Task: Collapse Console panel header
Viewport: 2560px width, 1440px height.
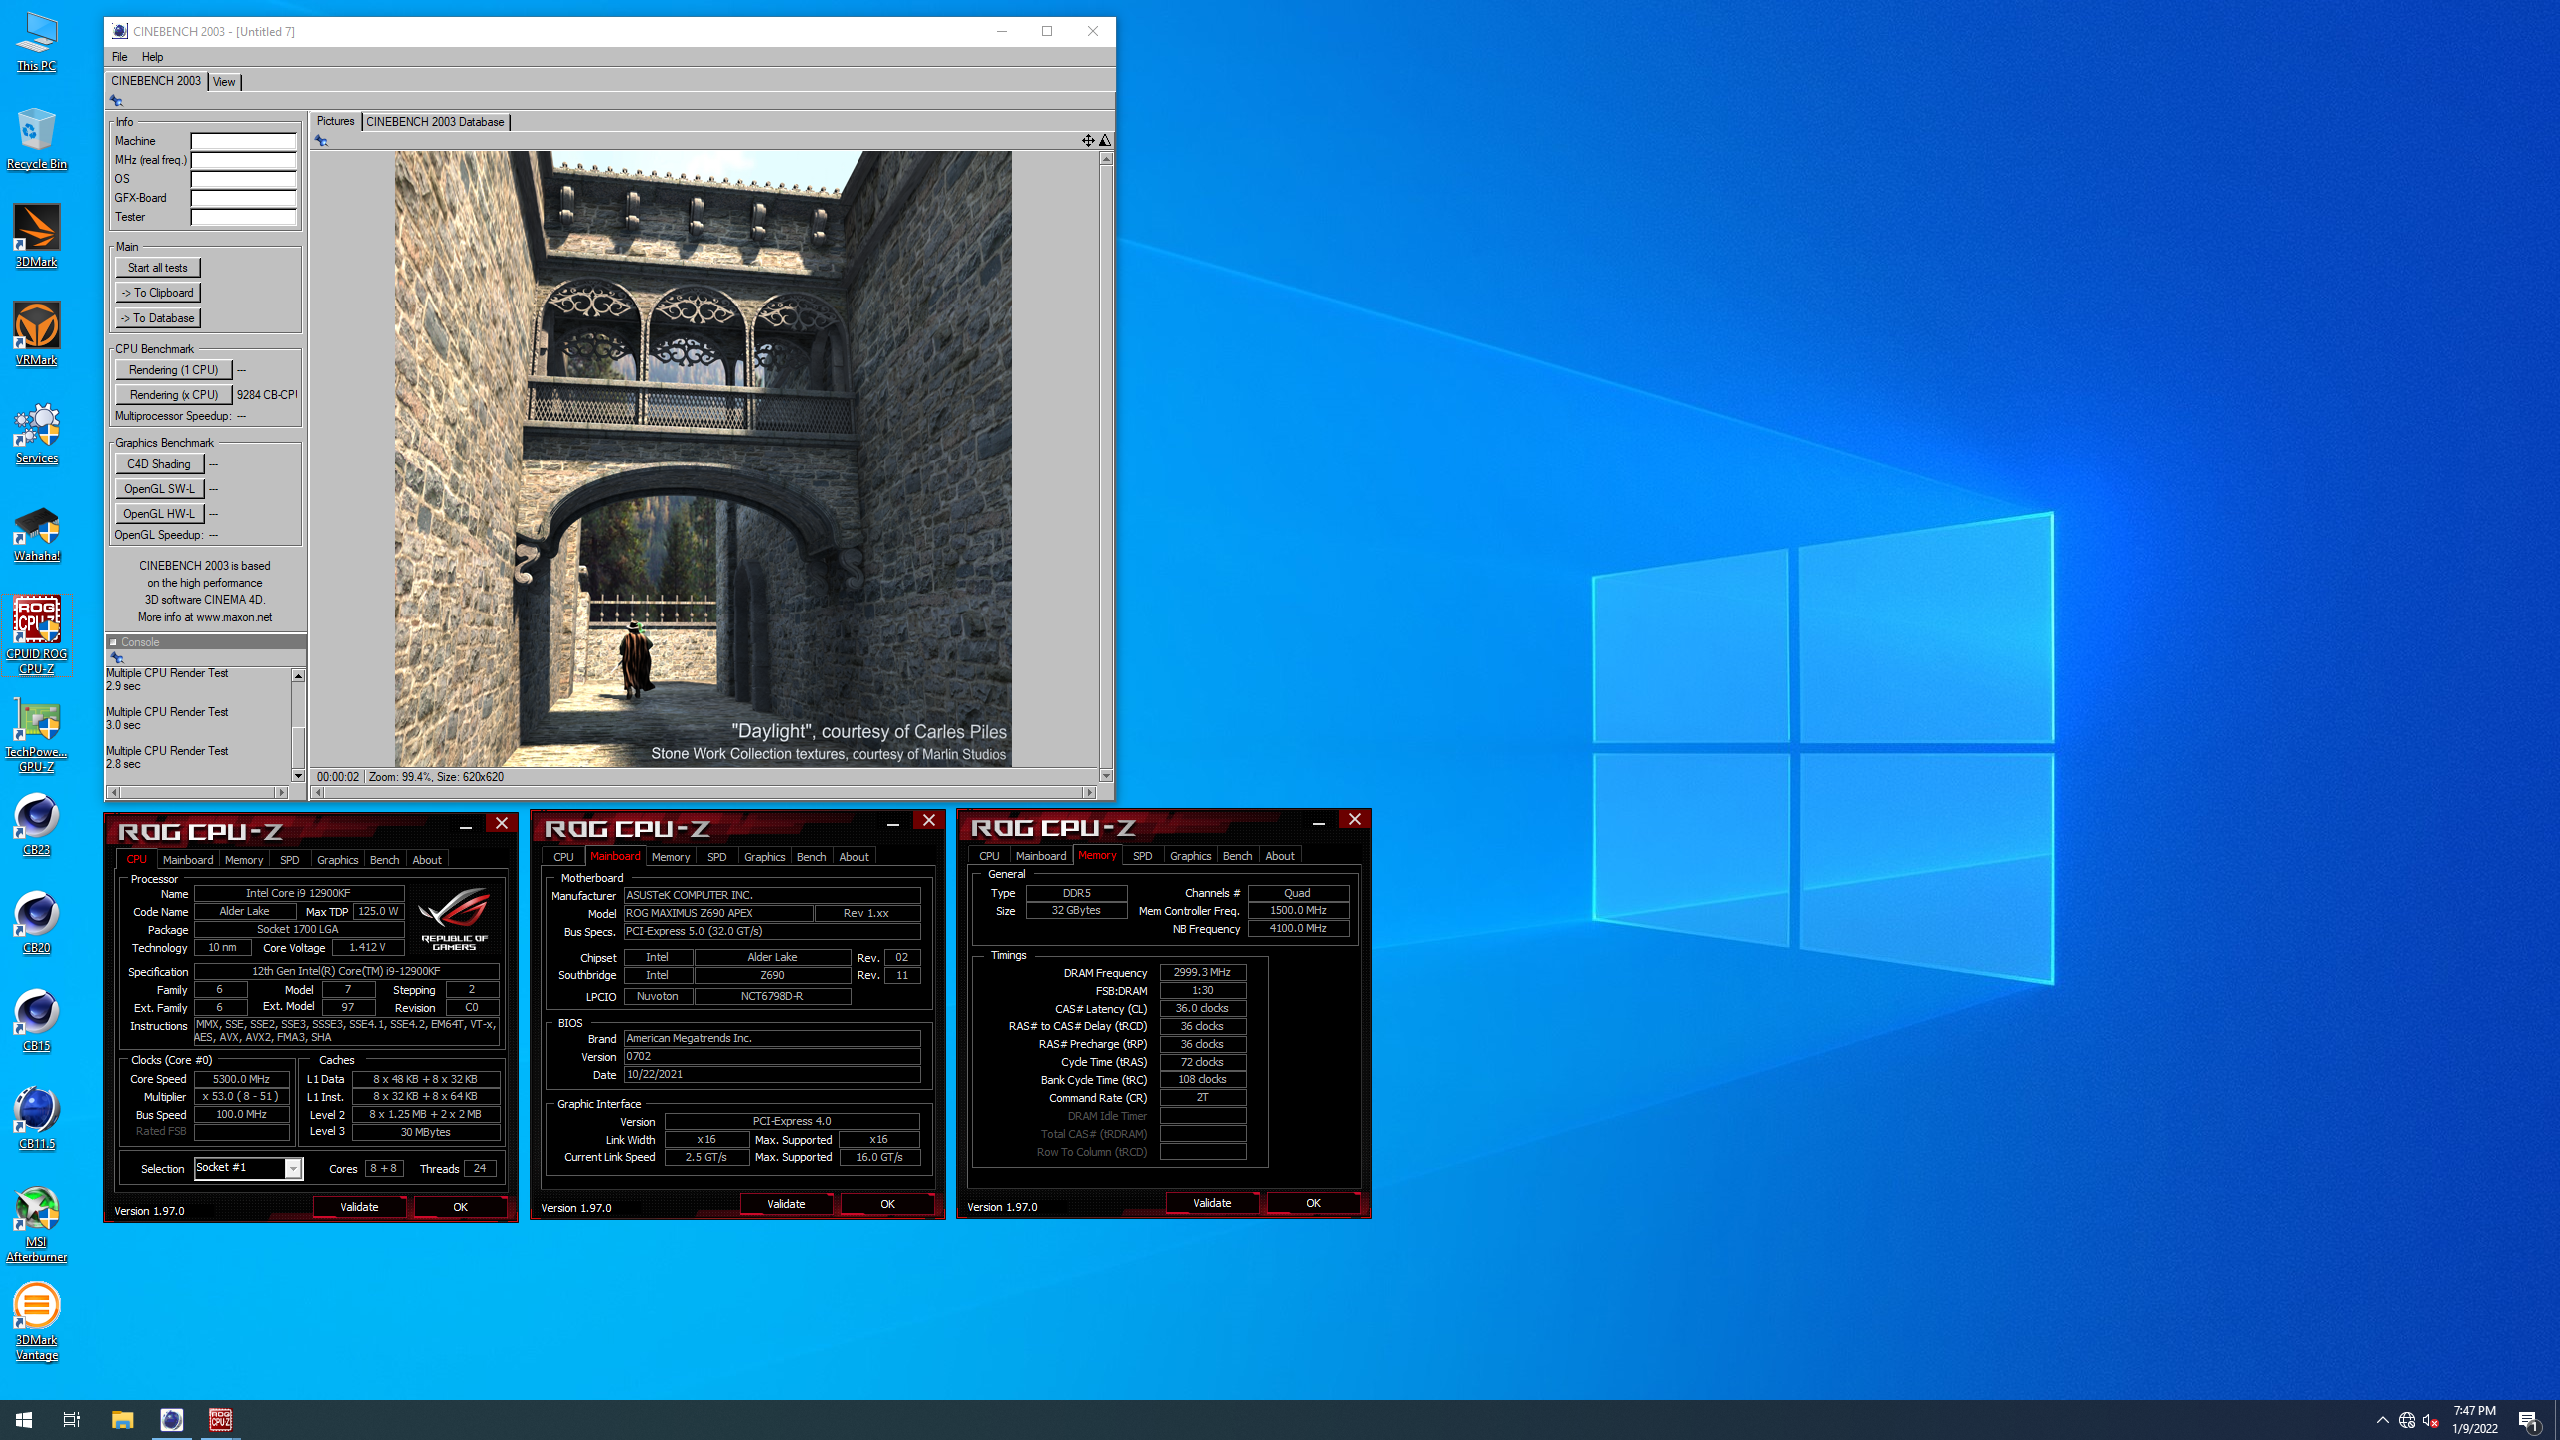Action: click(x=113, y=642)
